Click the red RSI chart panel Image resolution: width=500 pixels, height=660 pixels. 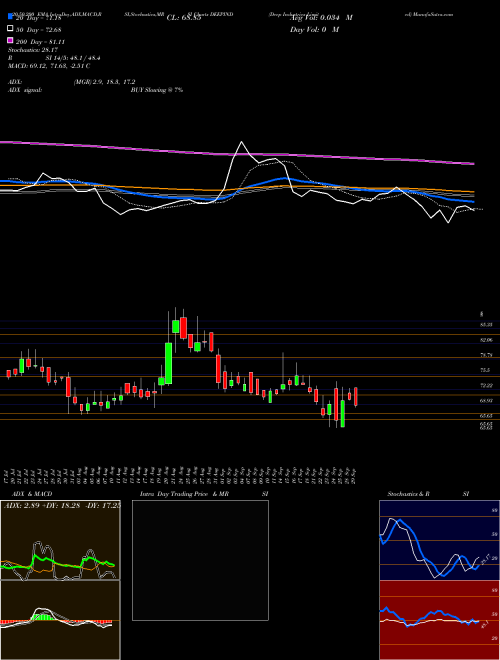439,620
